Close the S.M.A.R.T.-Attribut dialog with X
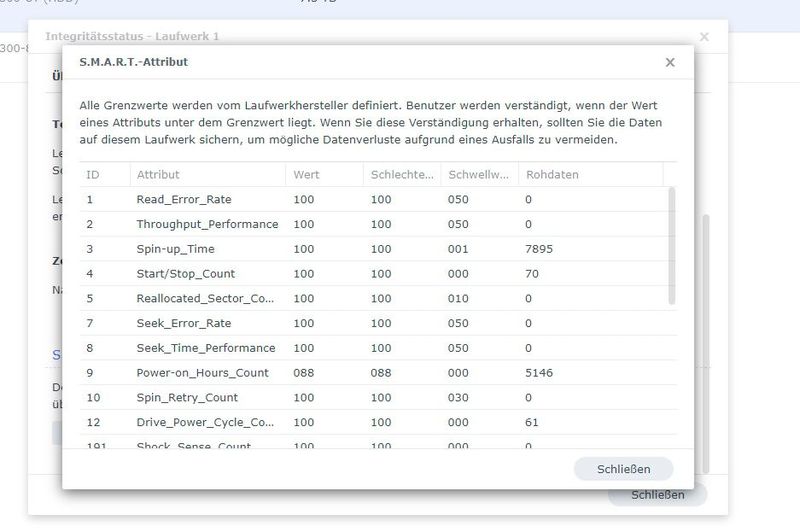The height and width of the screenshot is (532, 800). point(670,62)
